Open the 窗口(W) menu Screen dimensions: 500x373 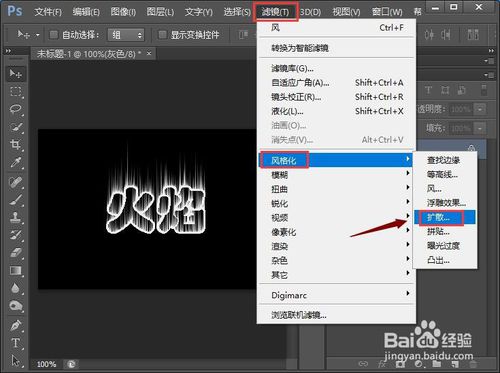coord(387,12)
